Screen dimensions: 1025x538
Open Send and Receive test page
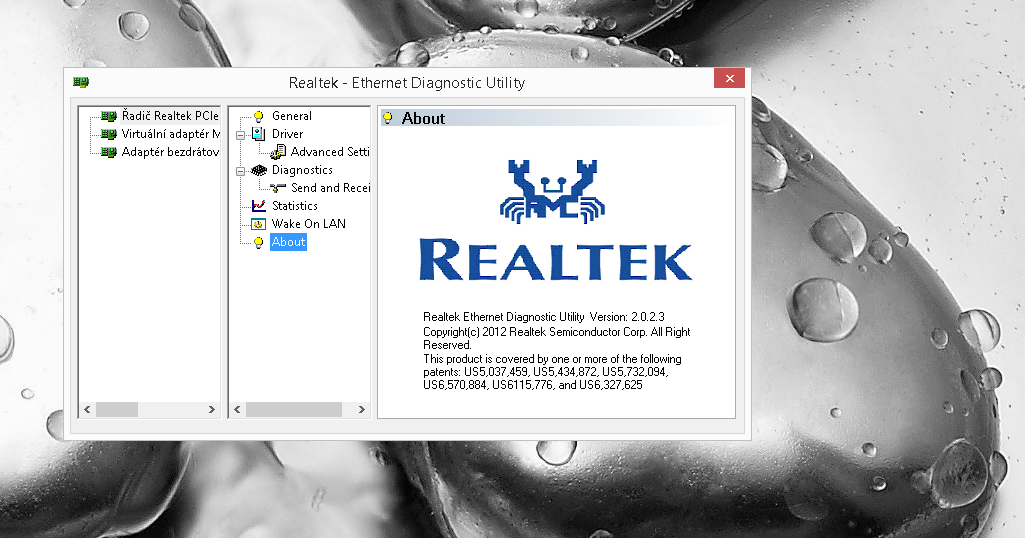pos(330,188)
